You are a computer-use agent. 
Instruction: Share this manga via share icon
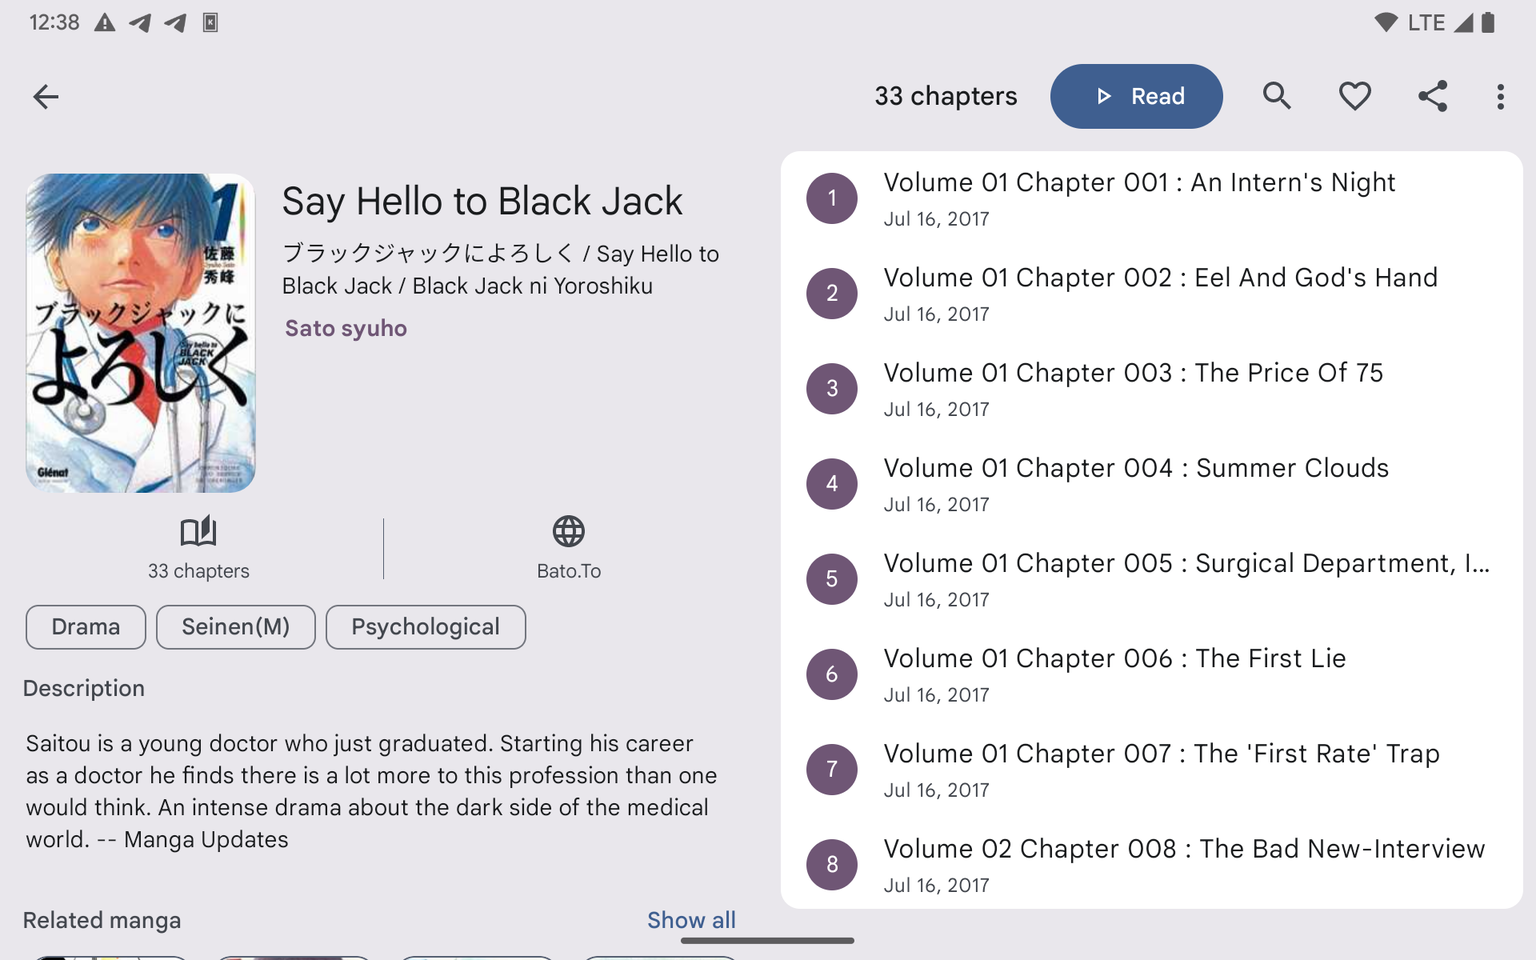(x=1432, y=96)
